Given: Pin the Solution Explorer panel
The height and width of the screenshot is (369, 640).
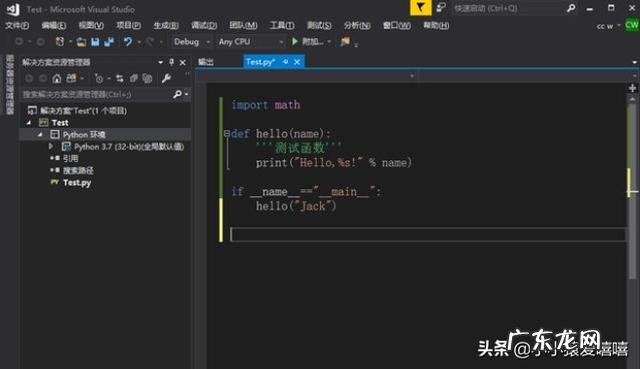Looking at the screenshot, I should pyautogui.click(x=171, y=62).
